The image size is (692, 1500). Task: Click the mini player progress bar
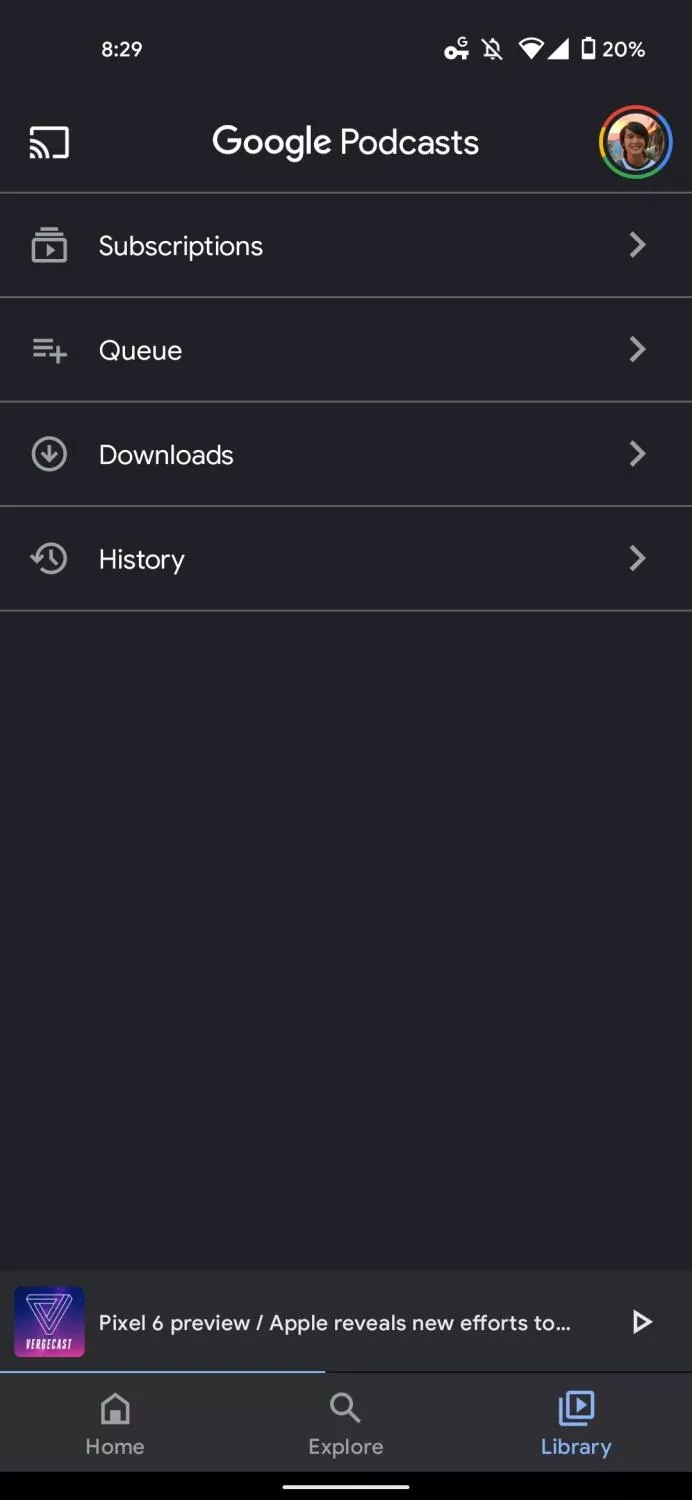click(346, 1372)
